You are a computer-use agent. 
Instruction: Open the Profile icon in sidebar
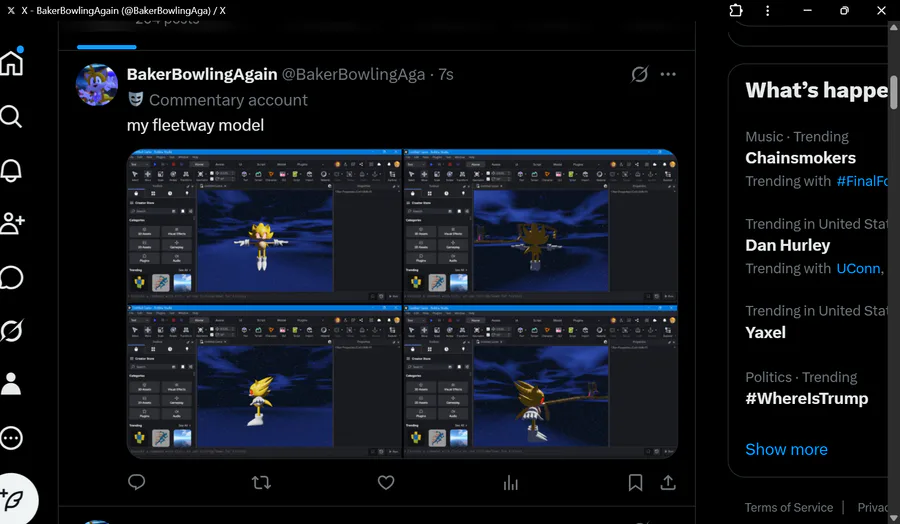pos(11,384)
